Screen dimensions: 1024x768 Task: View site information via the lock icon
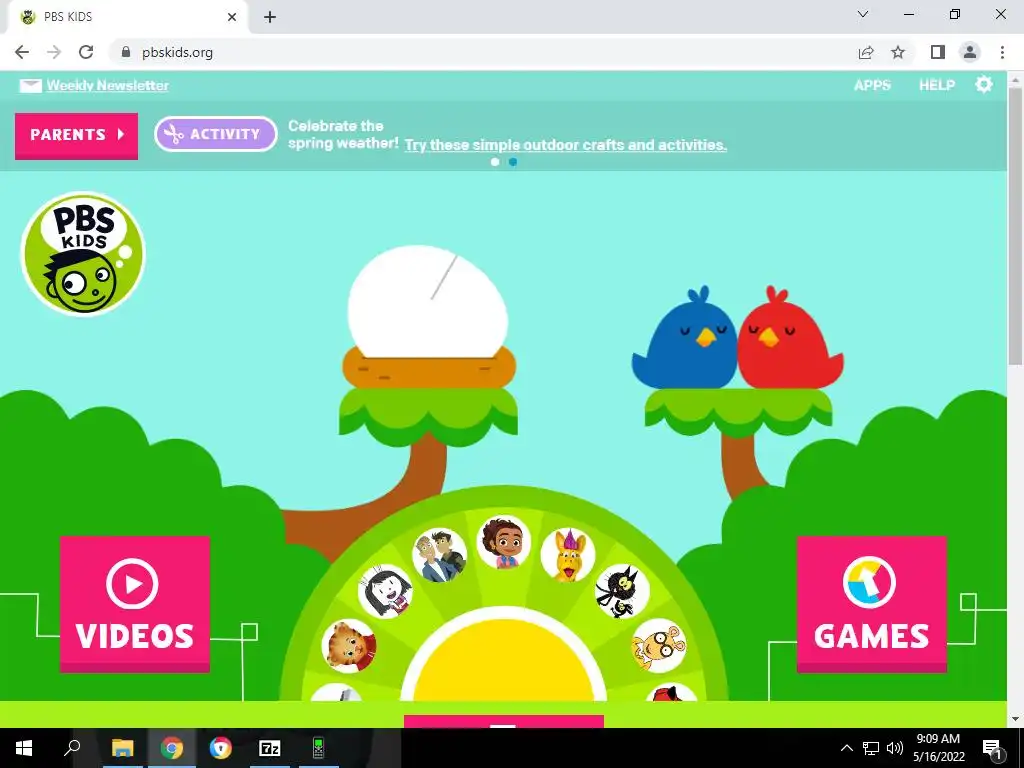click(x=126, y=52)
